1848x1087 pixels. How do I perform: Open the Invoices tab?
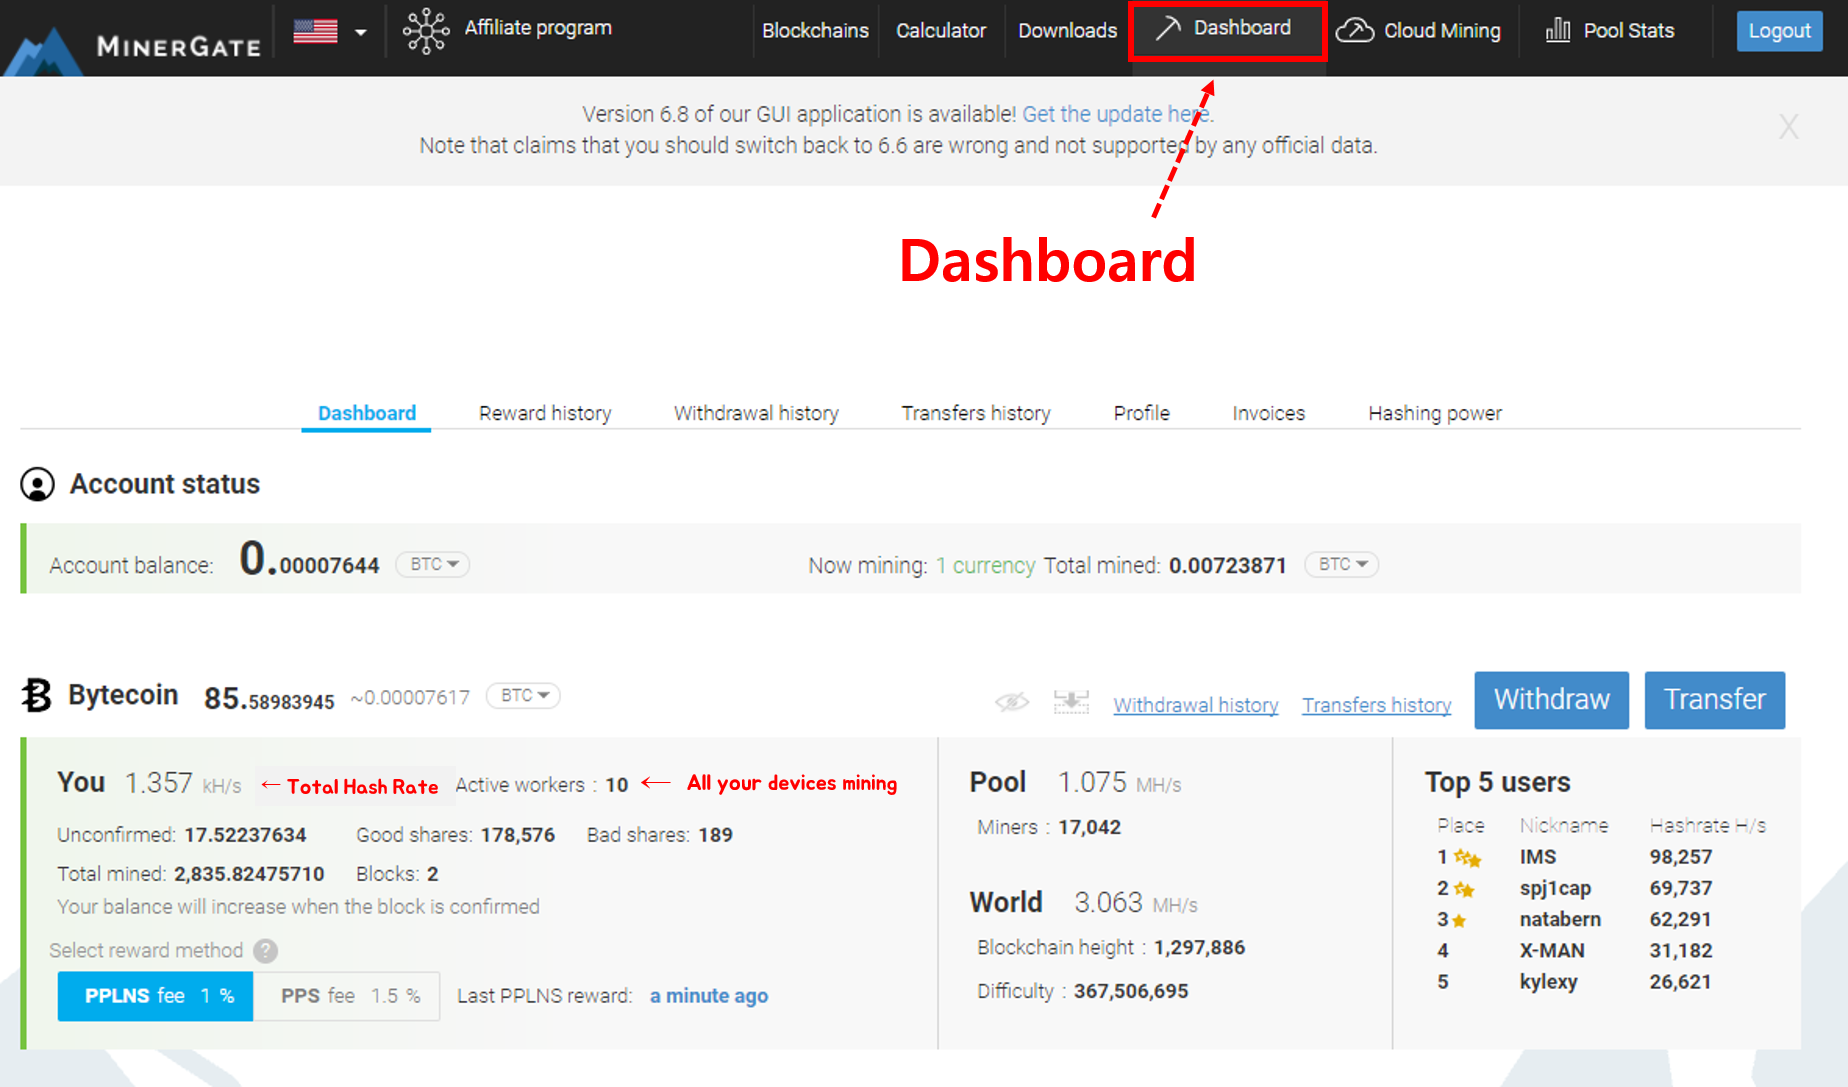[1268, 413]
